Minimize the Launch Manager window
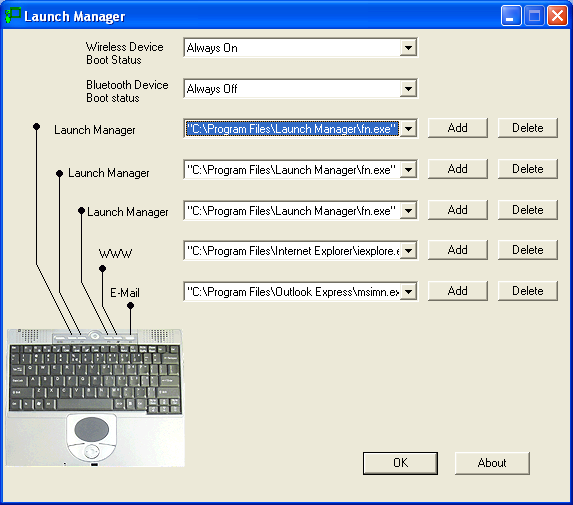573x505 pixels. pos(511,16)
